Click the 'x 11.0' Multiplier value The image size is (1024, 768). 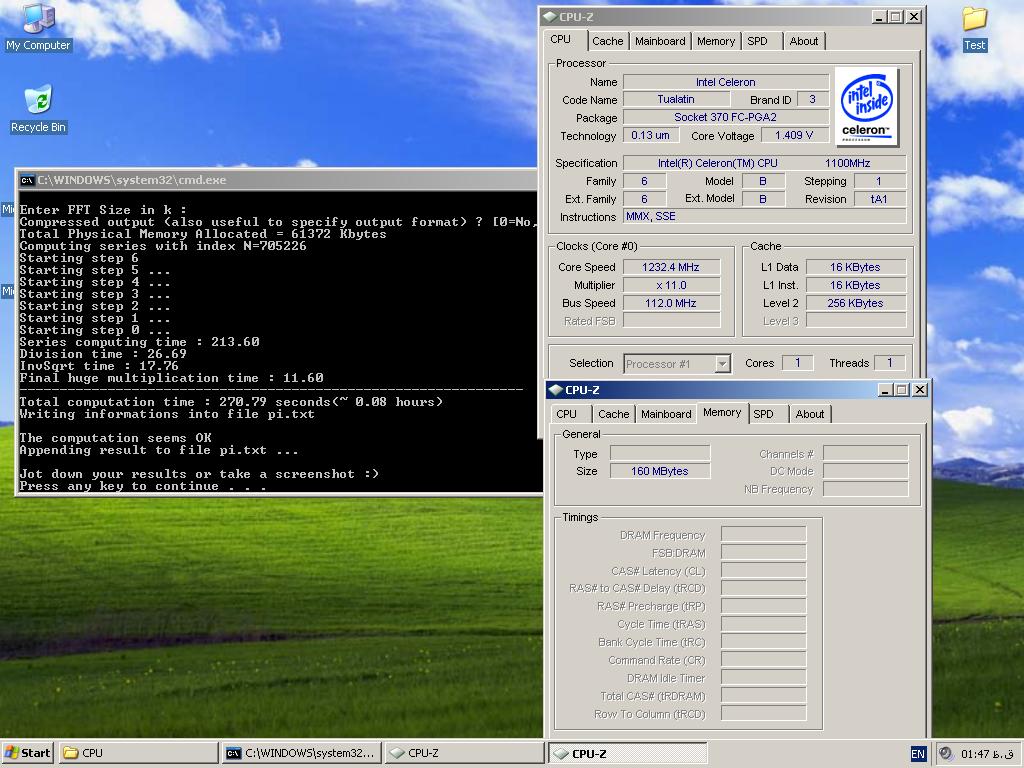pos(671,285)
